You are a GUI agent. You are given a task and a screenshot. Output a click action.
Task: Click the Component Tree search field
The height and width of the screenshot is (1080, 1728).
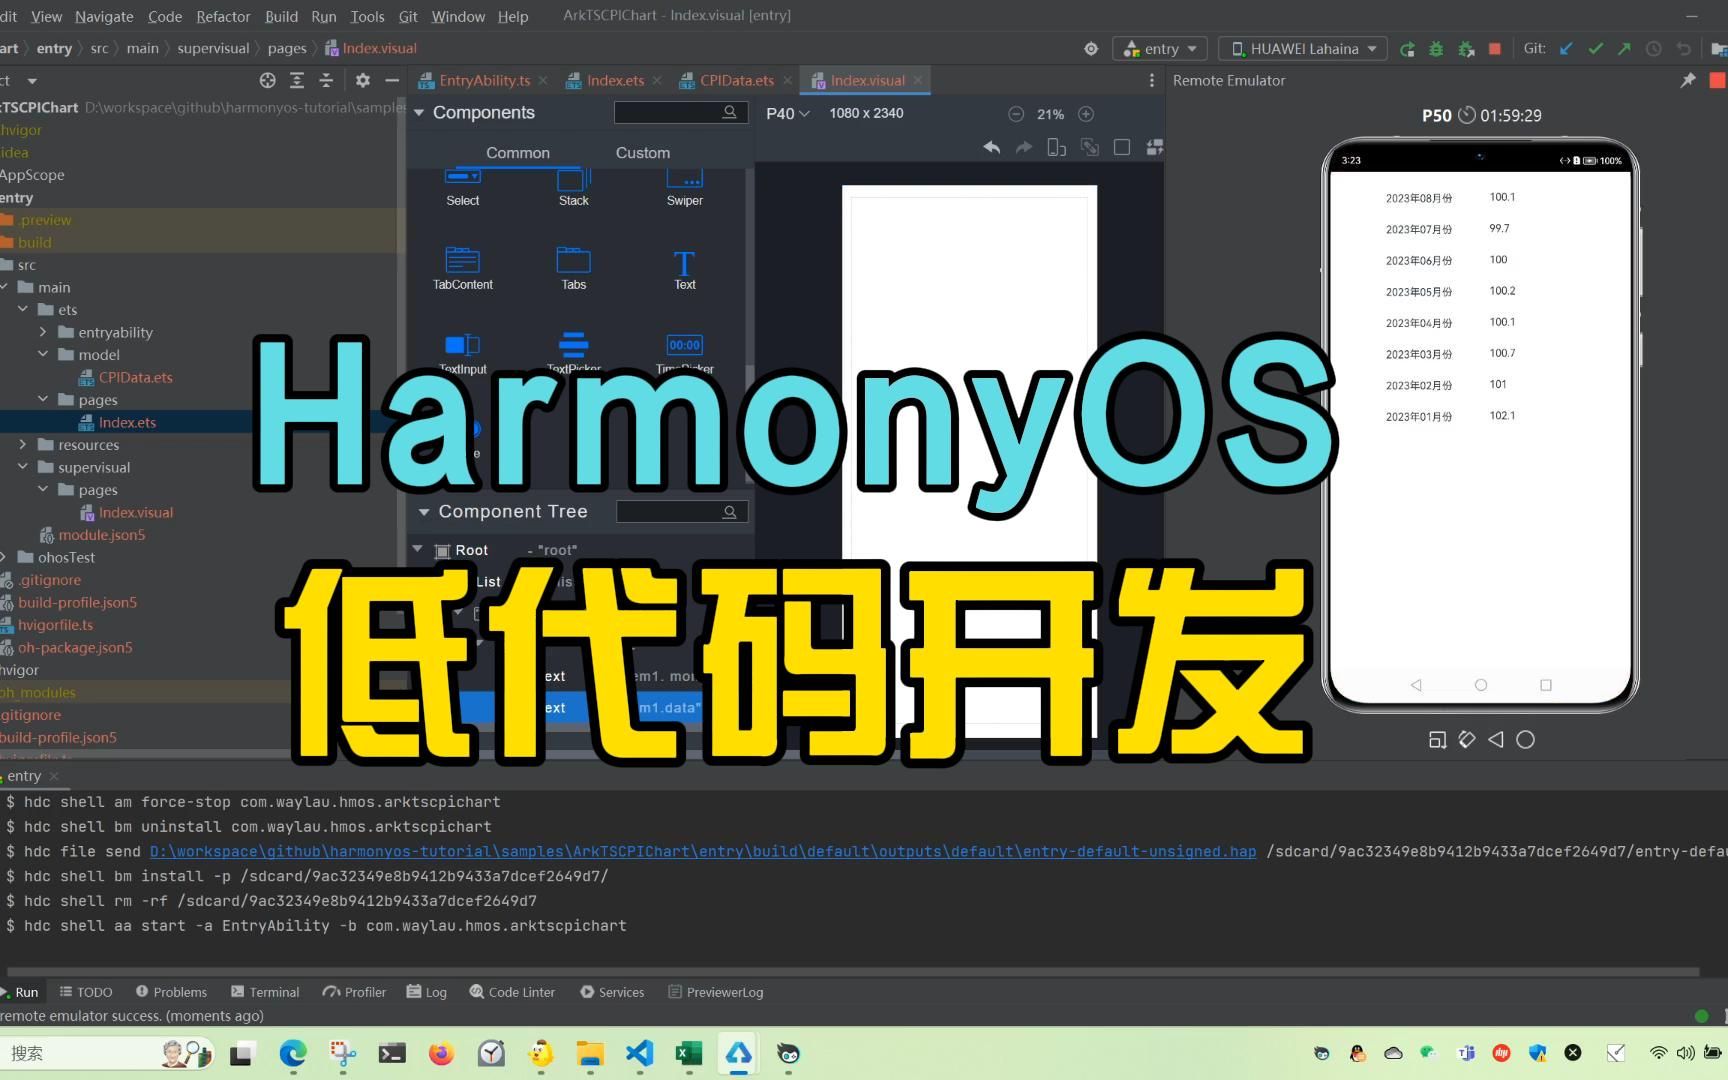(682, 512)
